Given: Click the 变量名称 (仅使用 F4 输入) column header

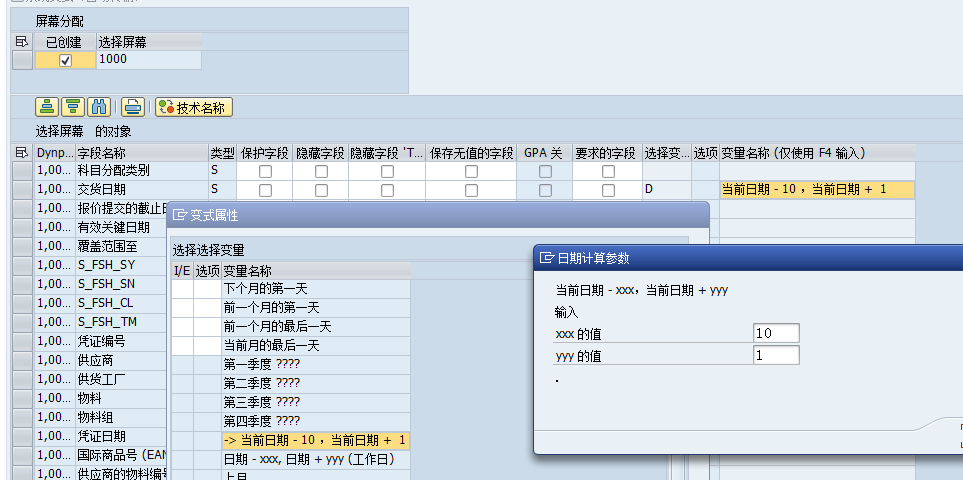Looking at the screenshot, I should click(817, 153).
